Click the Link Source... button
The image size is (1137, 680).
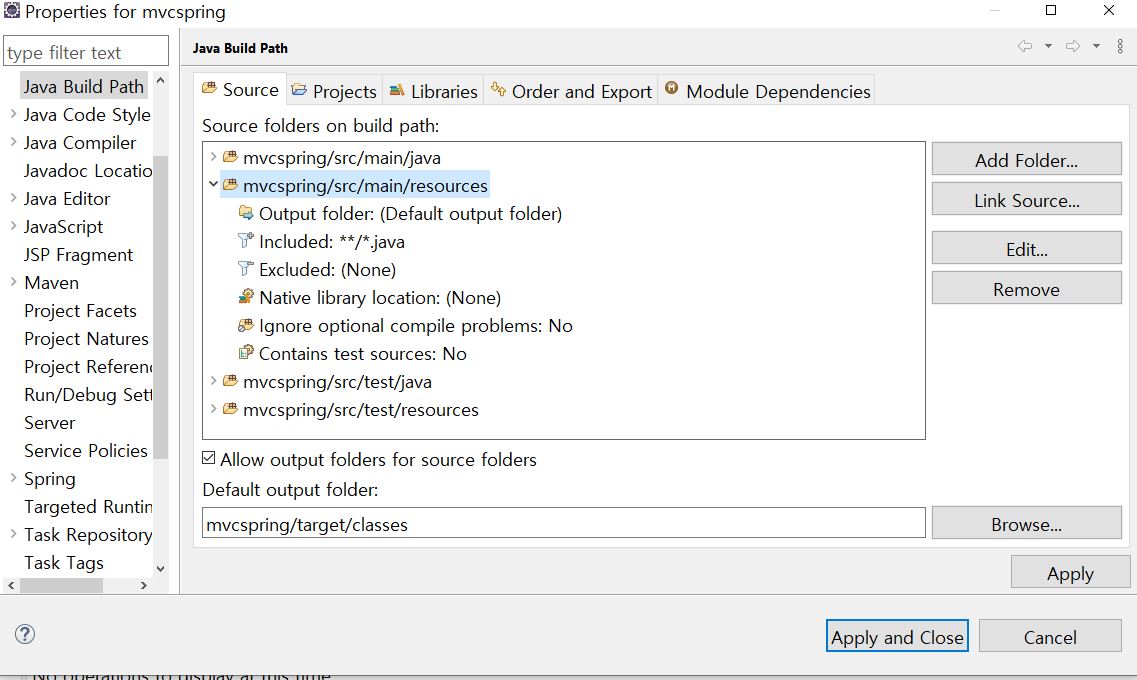[x=1026, y=199]
